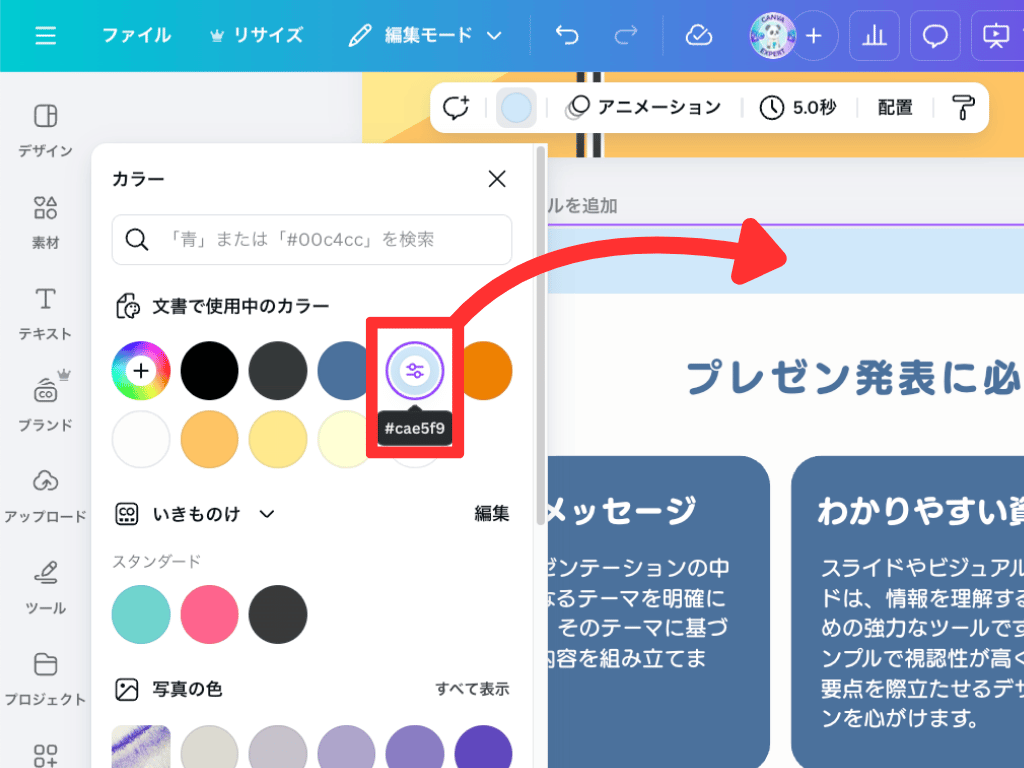The width and height of the screenshot is (1024, 768).
Task: Pick the light orange document color swatch
Action: point(209,439)
